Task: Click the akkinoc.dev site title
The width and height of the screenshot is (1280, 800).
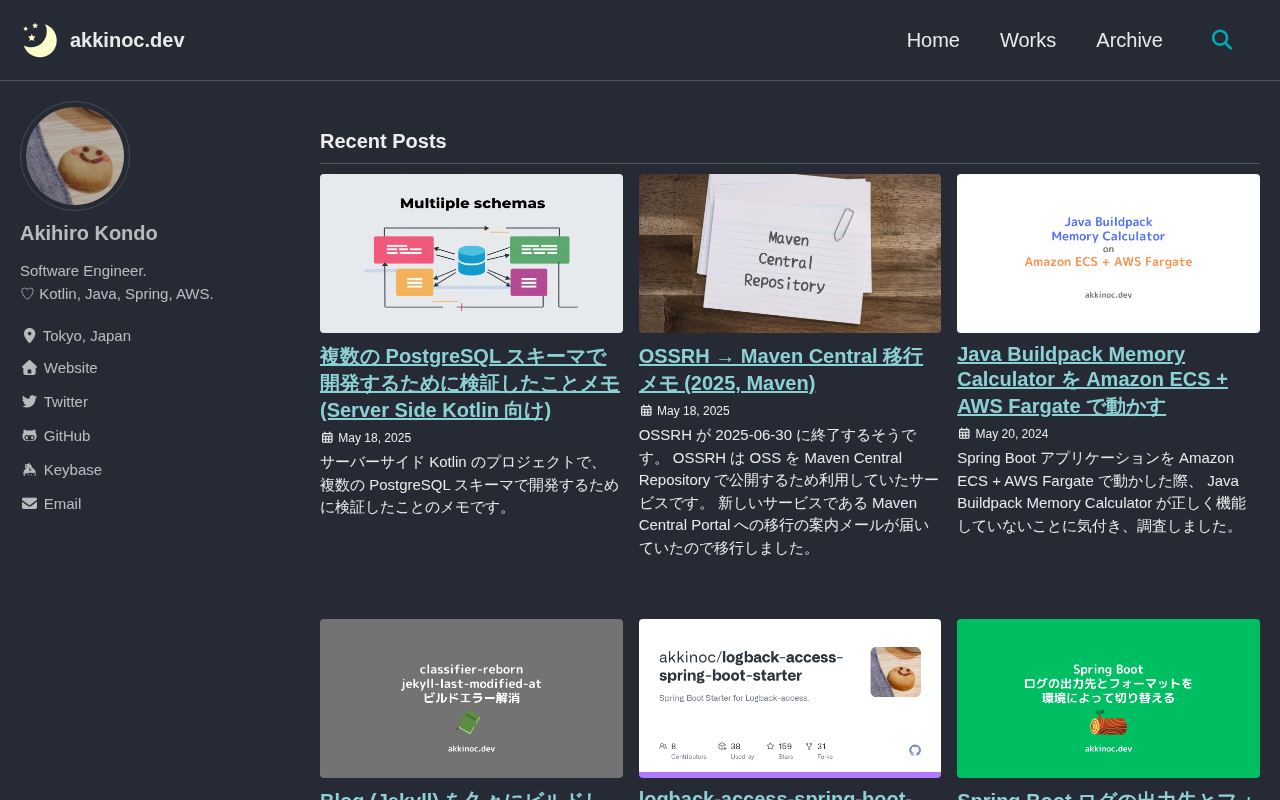Action: tap(127, 40)
